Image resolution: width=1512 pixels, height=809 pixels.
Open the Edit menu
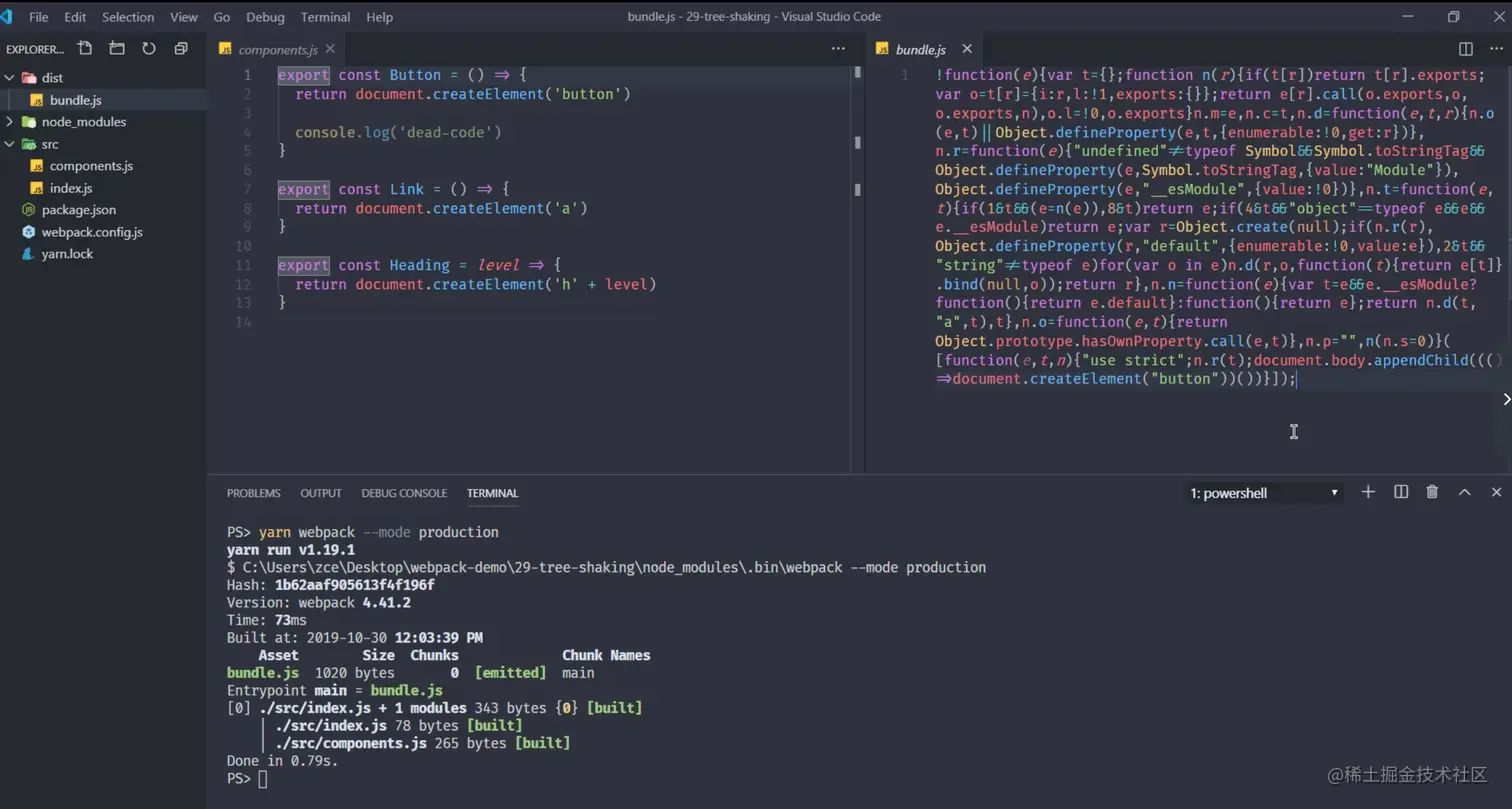pyautogui.click(x=75, y=17)
